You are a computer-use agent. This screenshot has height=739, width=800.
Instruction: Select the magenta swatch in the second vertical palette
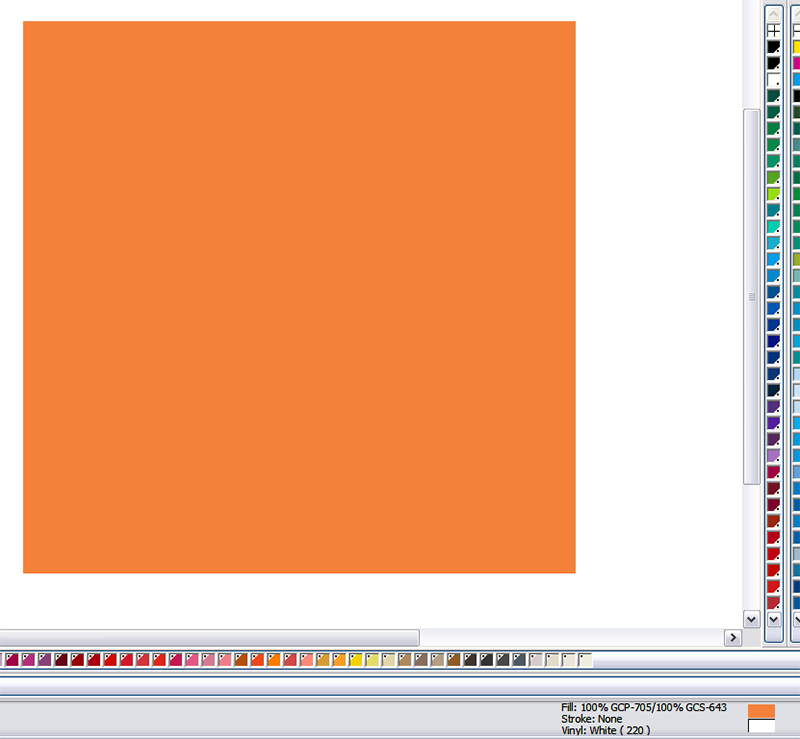pos(796,63)
